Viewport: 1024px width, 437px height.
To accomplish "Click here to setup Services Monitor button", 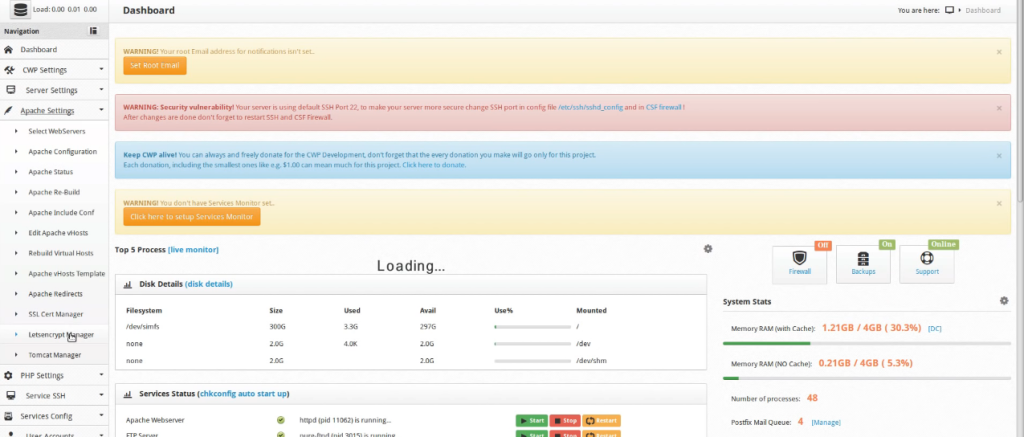I will [x=192, y=217].
